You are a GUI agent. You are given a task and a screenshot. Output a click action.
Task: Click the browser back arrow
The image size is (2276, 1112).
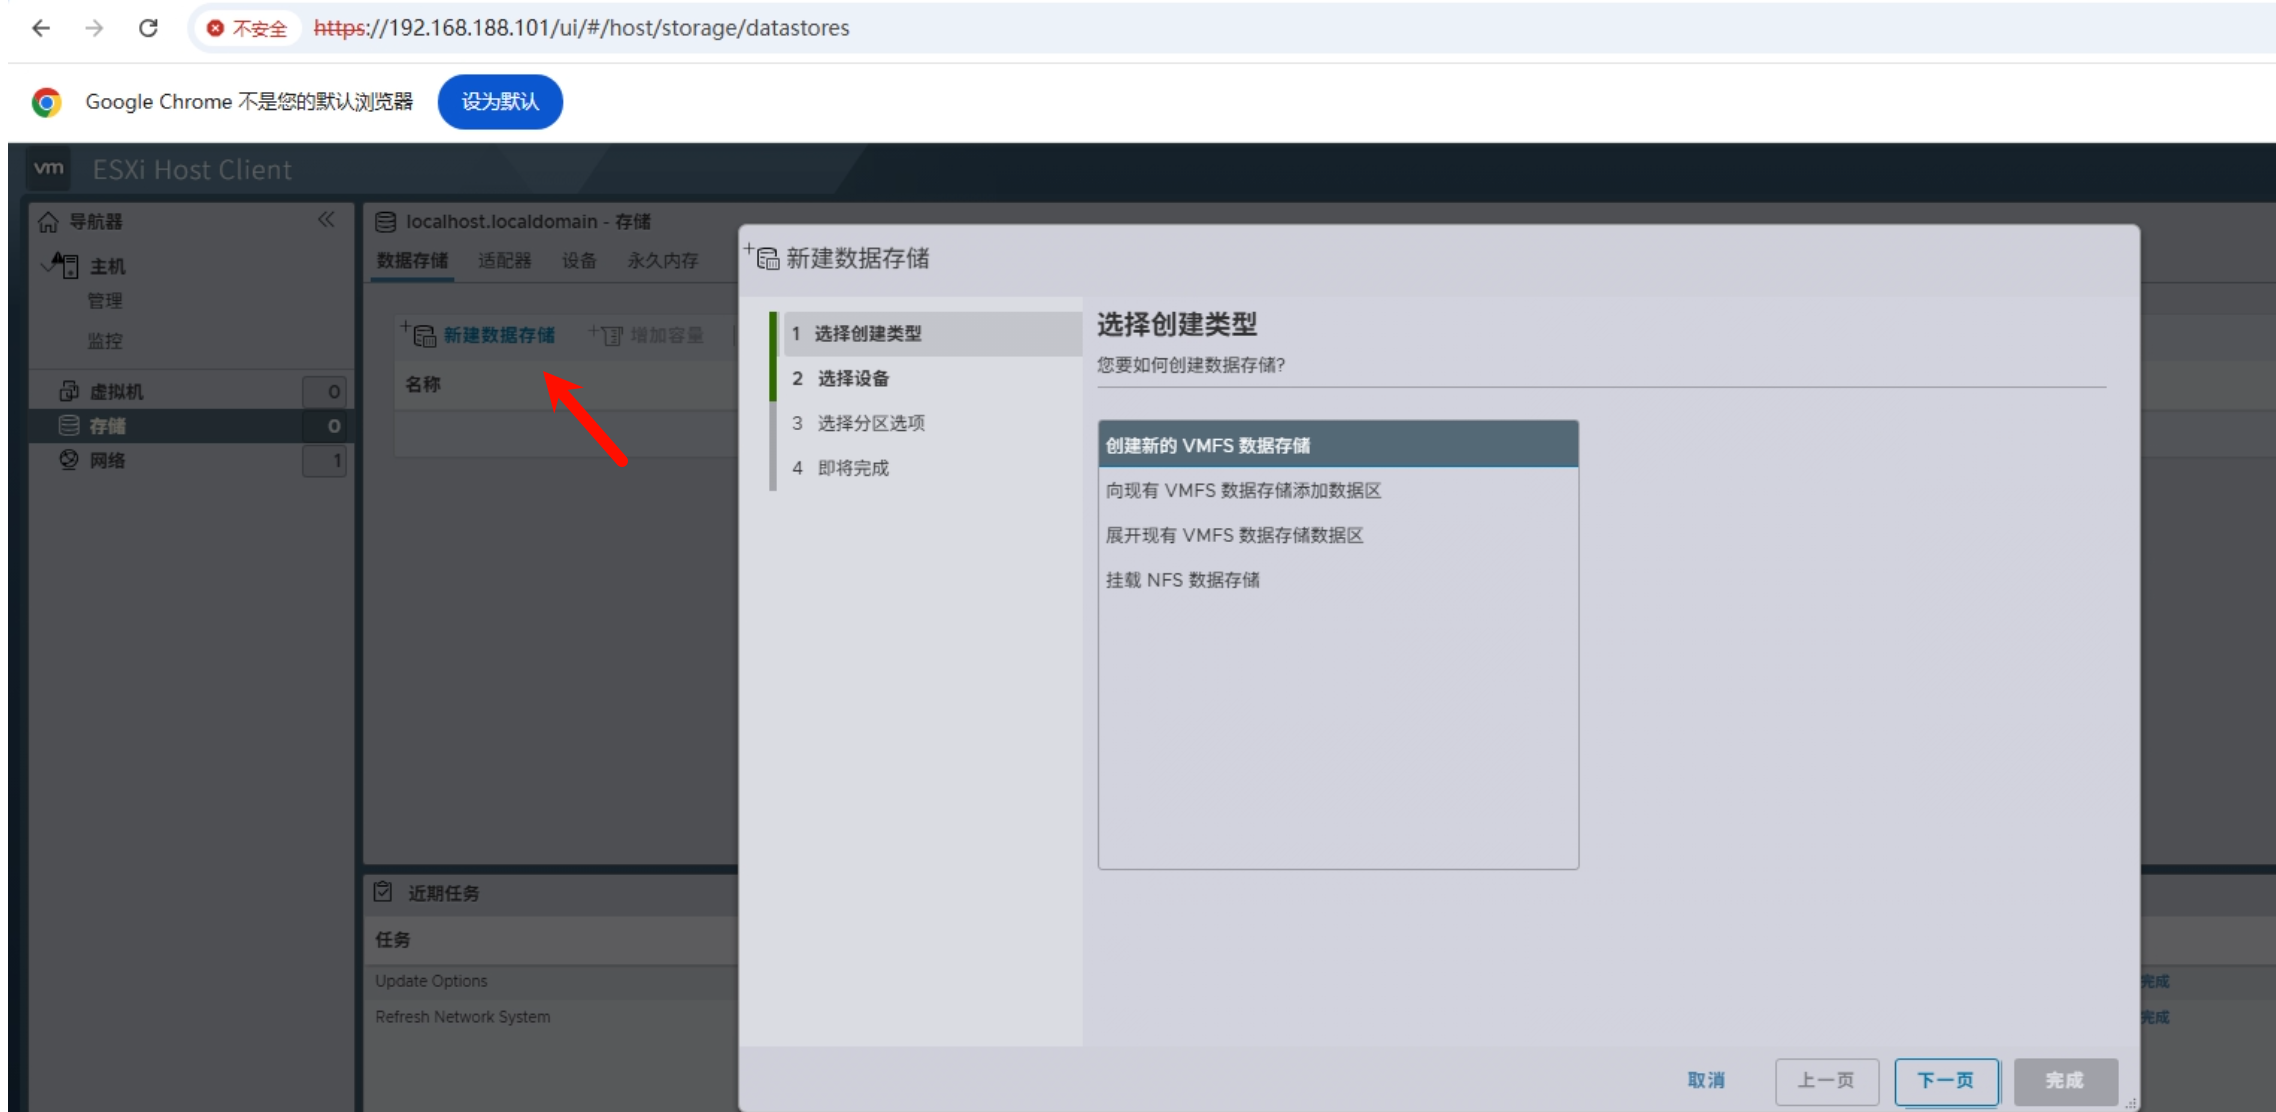41,28
